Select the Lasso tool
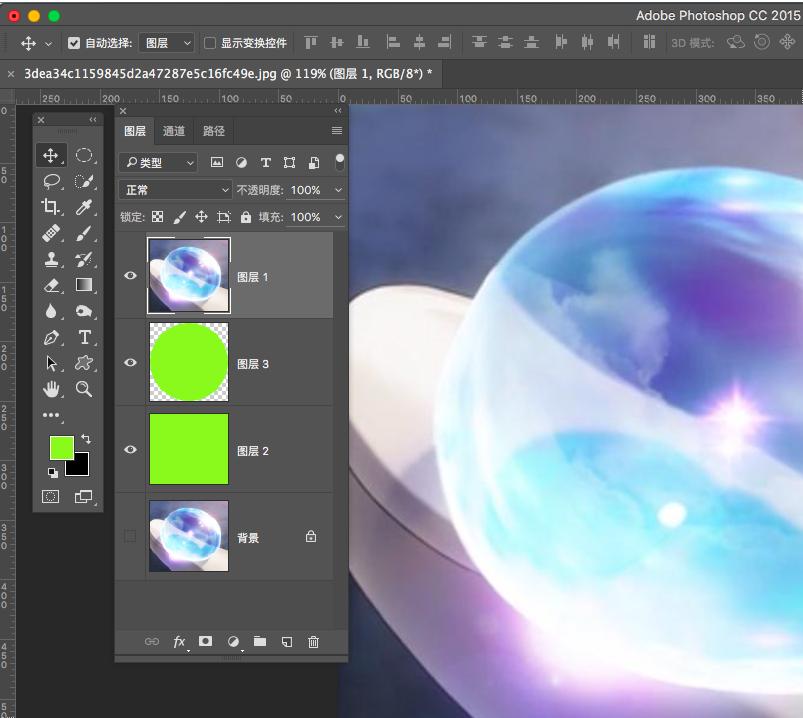The width and height of the screenshot is (803, 718). coord(51,181)
